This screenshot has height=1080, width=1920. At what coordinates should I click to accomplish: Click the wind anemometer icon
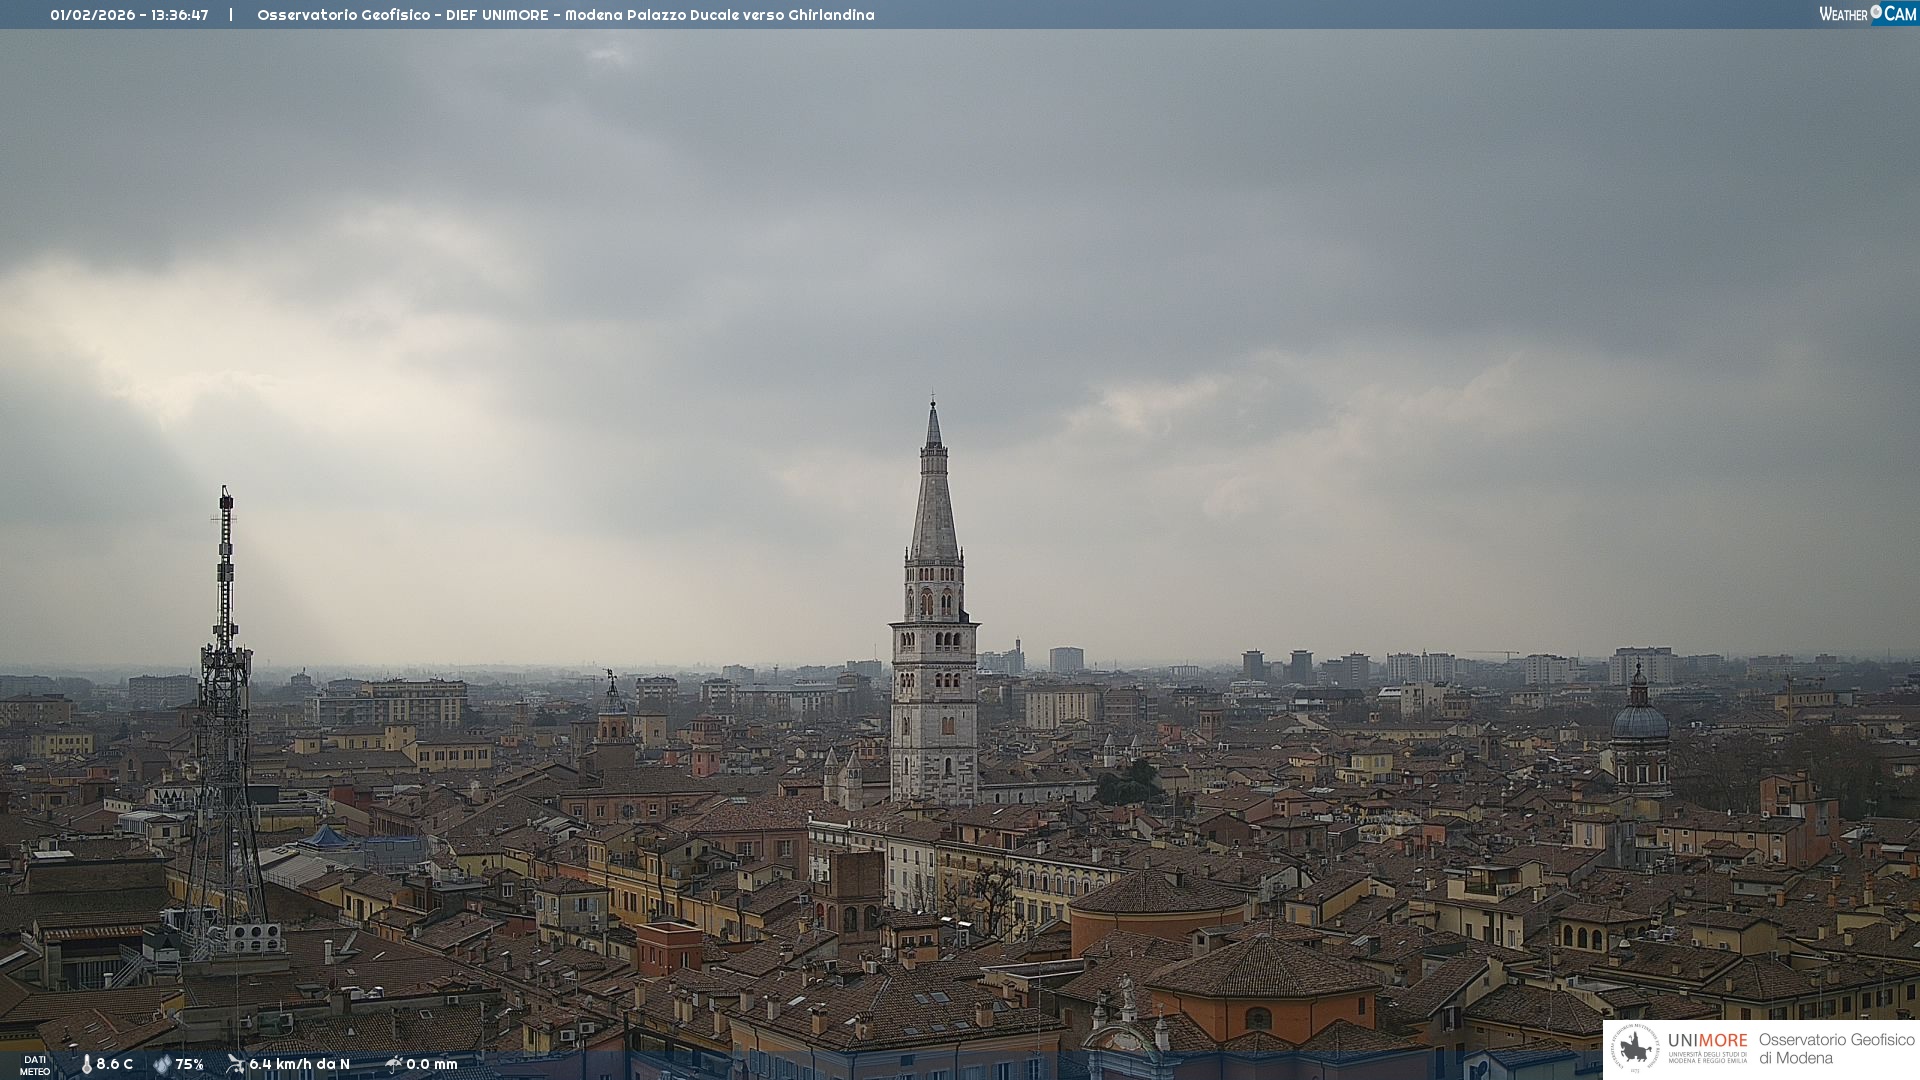click(x=235, y=1064)
